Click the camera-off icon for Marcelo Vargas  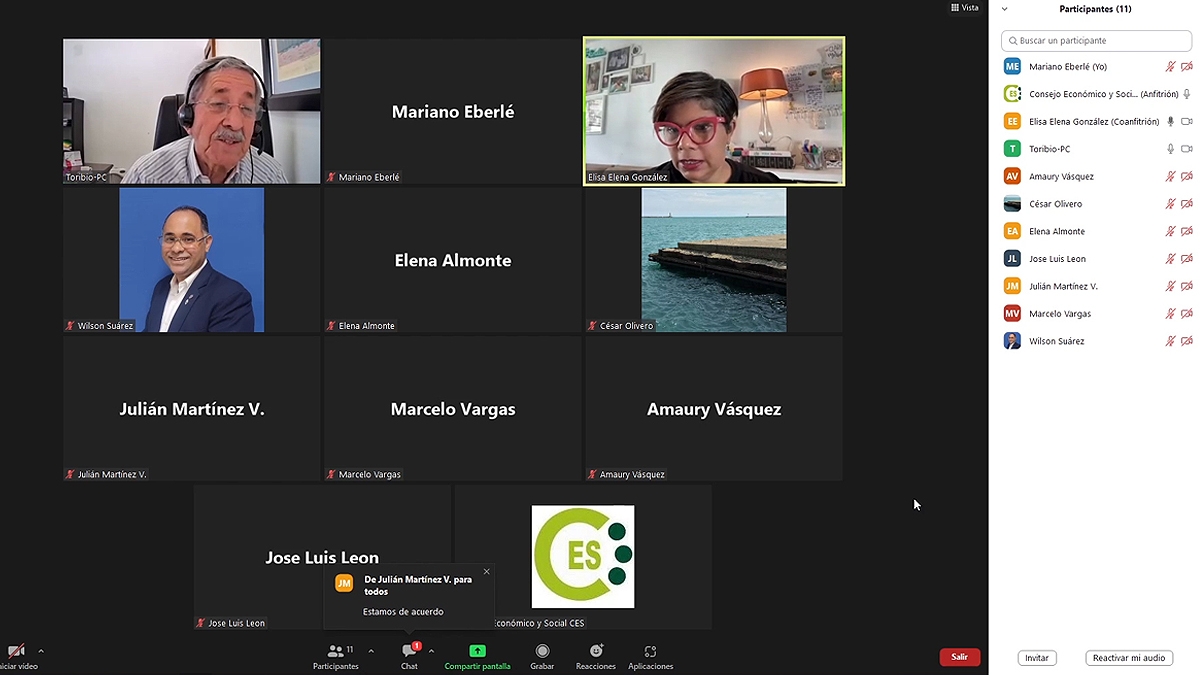[1187, 314]
